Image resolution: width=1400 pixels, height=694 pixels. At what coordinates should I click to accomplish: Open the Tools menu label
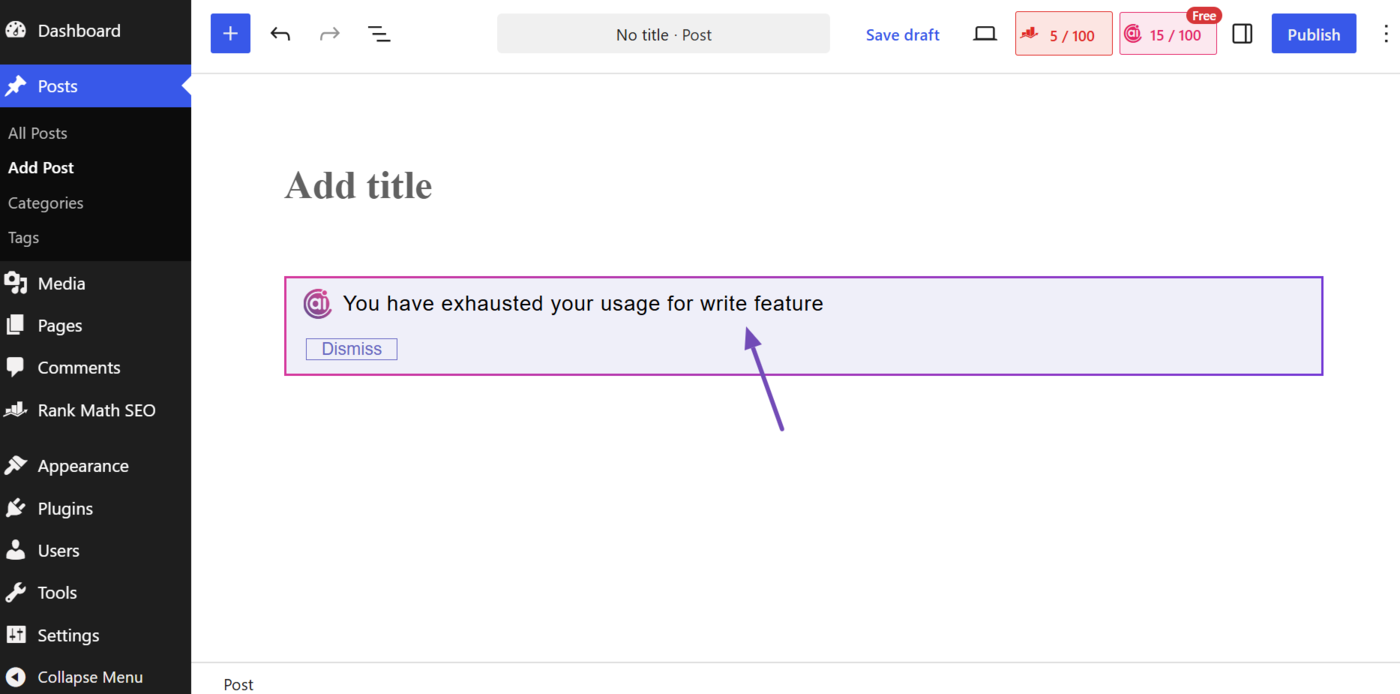(x=57, y=592)
